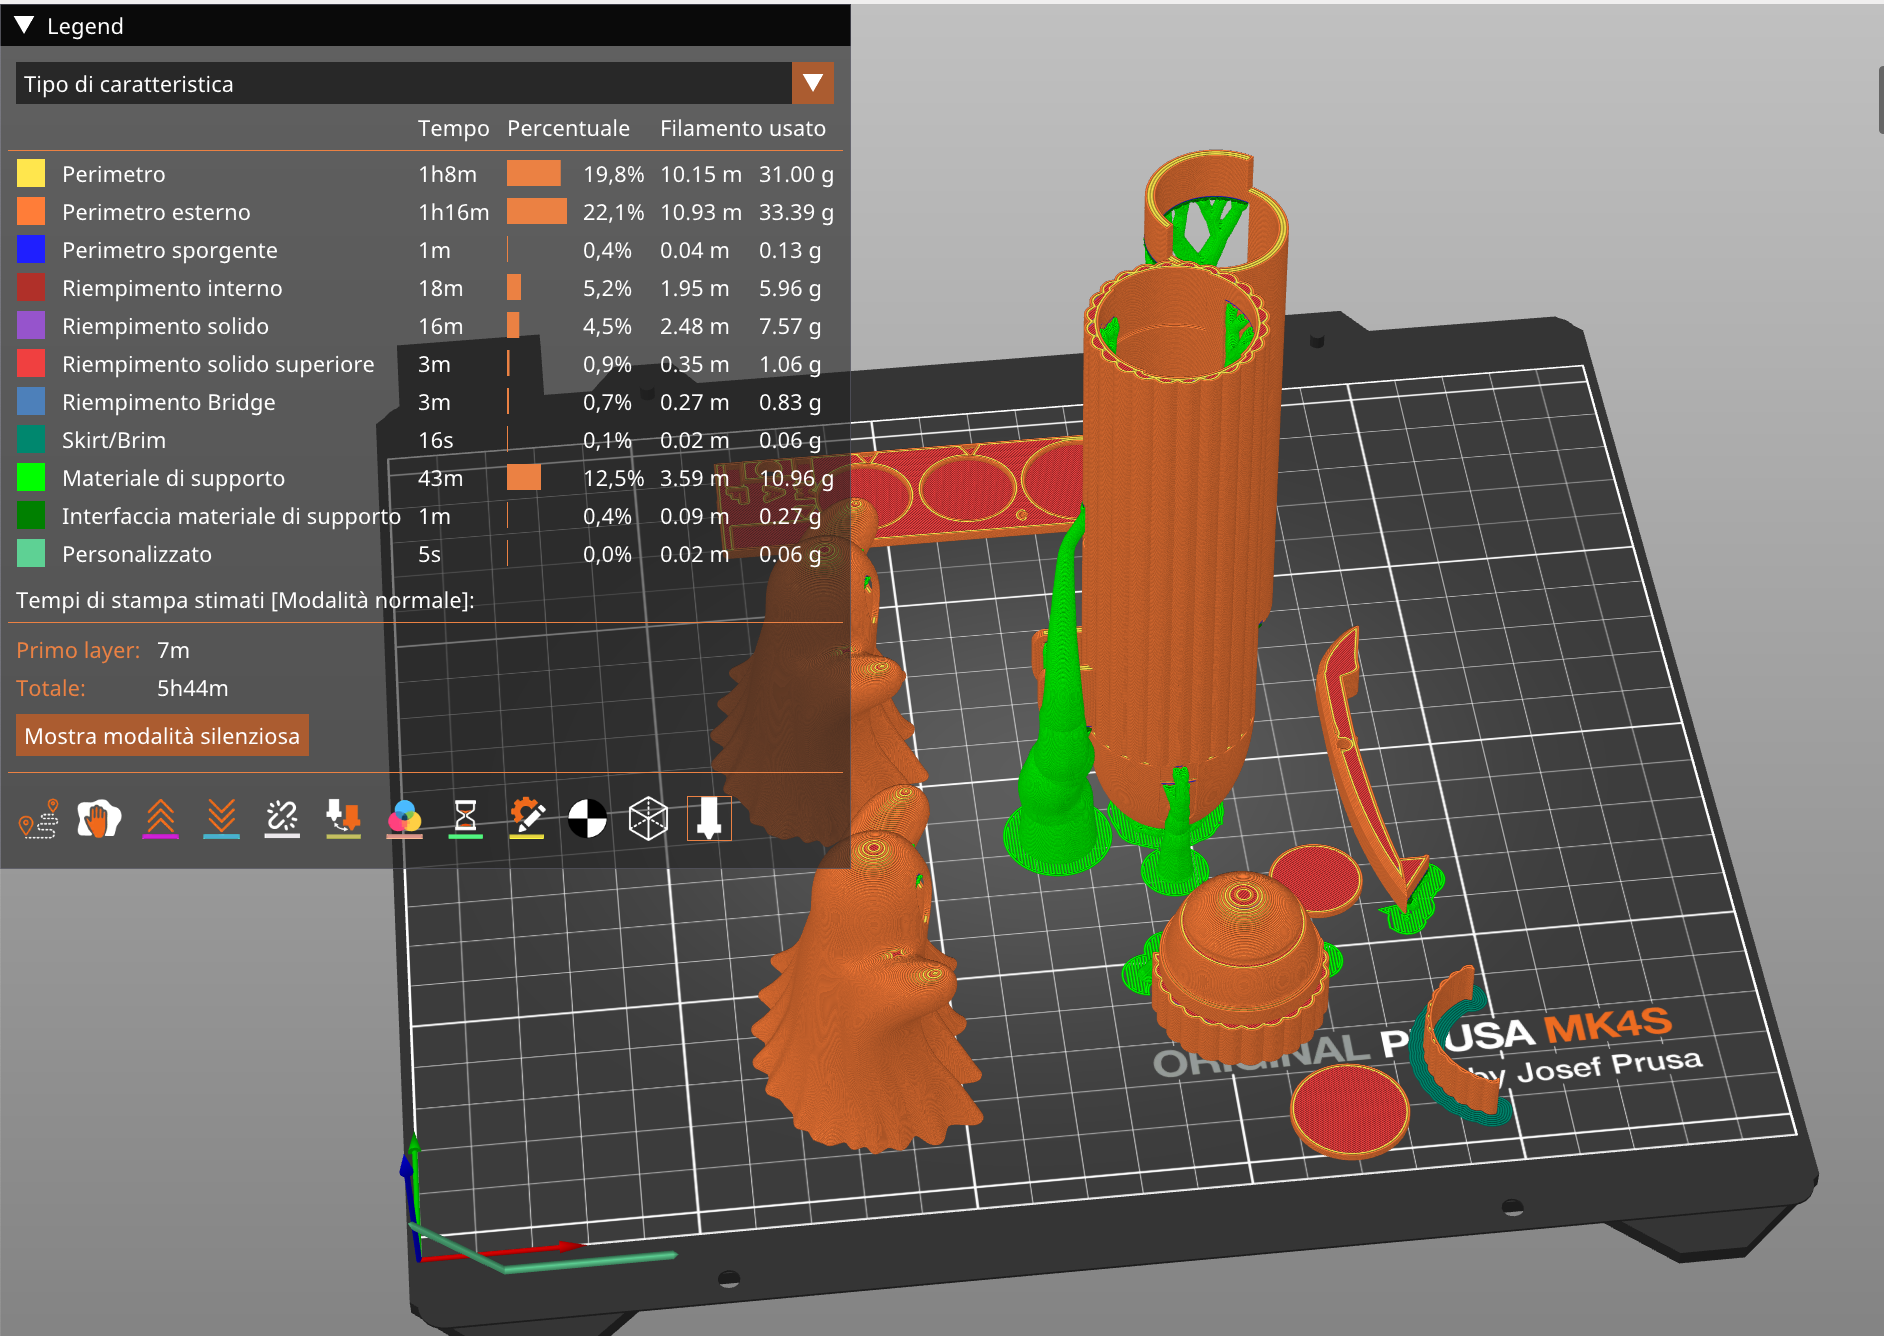The width and height of the screenshot is (1884, 1336).
Task: Click Mostra modalità silenziosa button
Action: (162, 736)
